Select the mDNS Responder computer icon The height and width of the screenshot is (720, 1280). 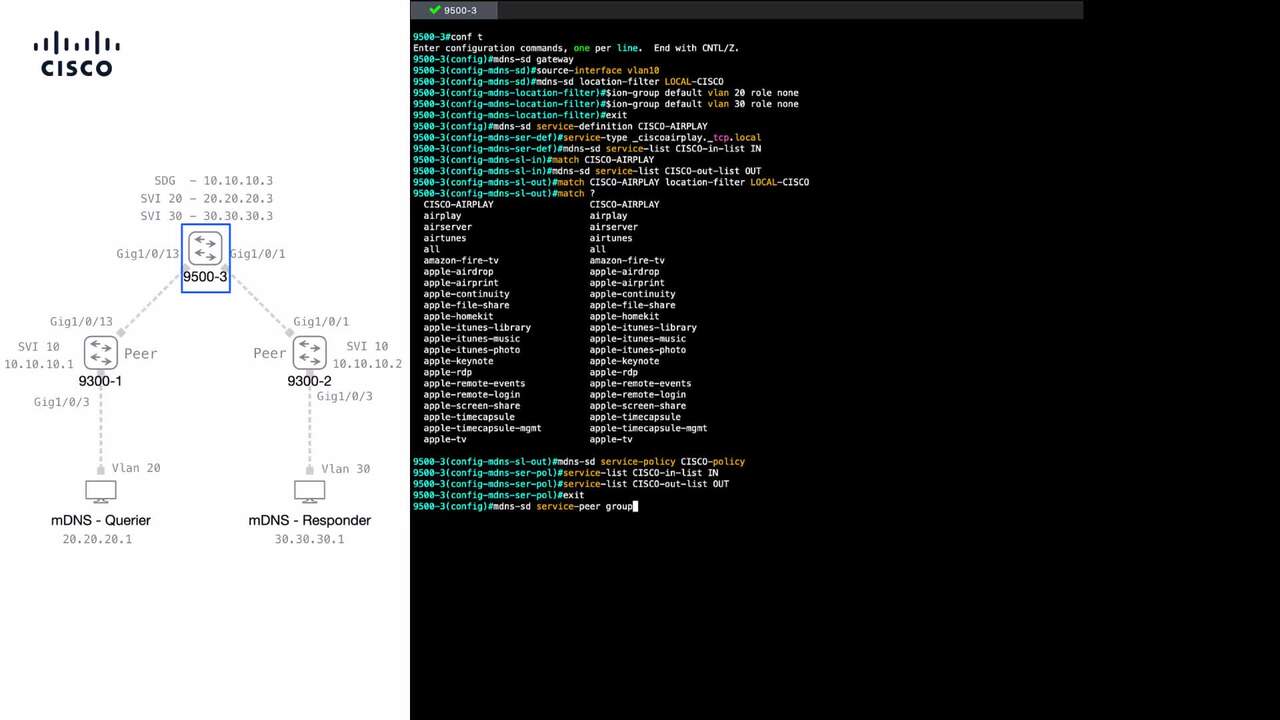tap(309, 493)
